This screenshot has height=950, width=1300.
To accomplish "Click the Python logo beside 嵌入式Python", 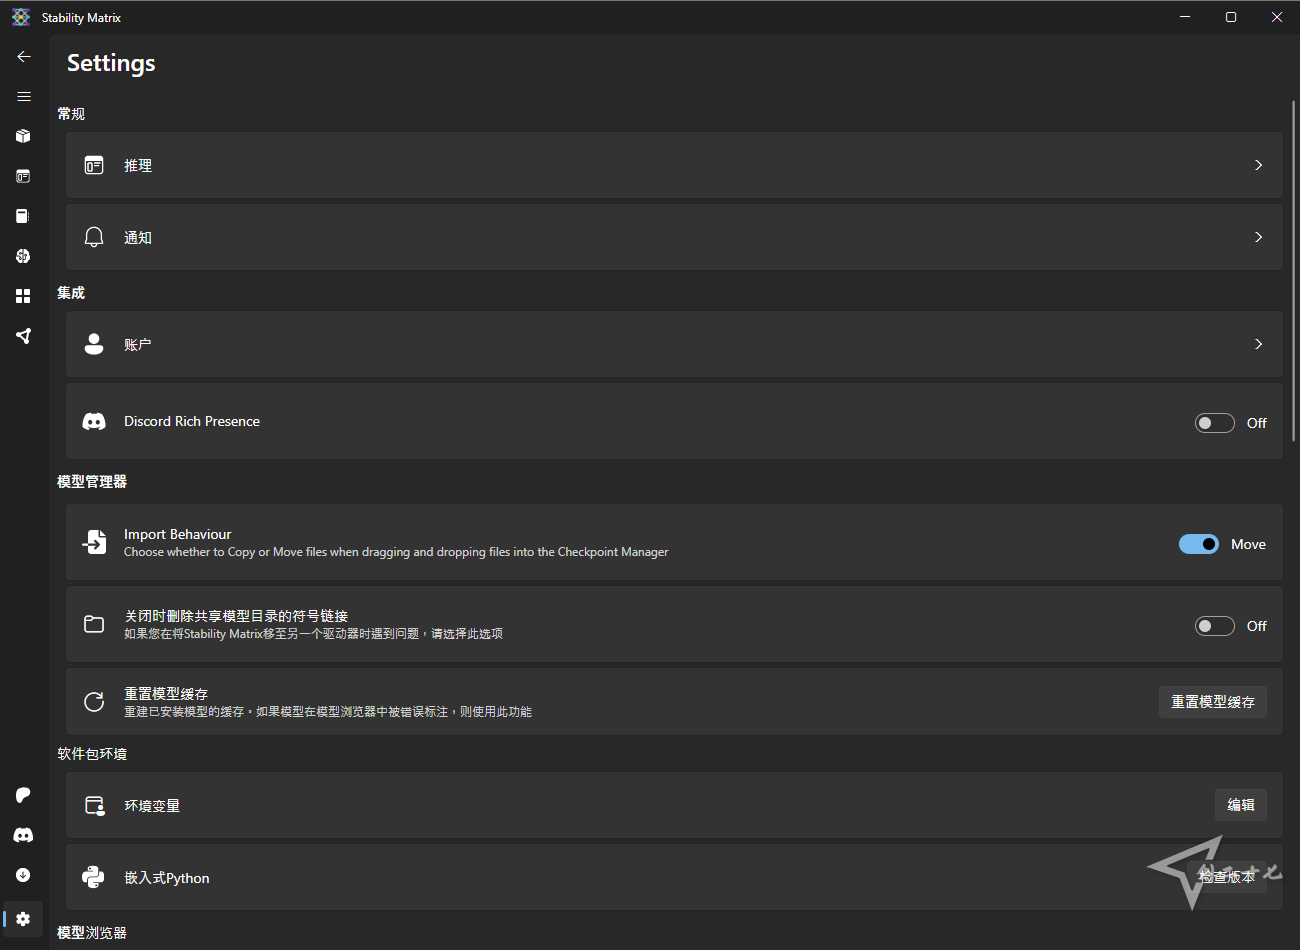I will [94, 877].
